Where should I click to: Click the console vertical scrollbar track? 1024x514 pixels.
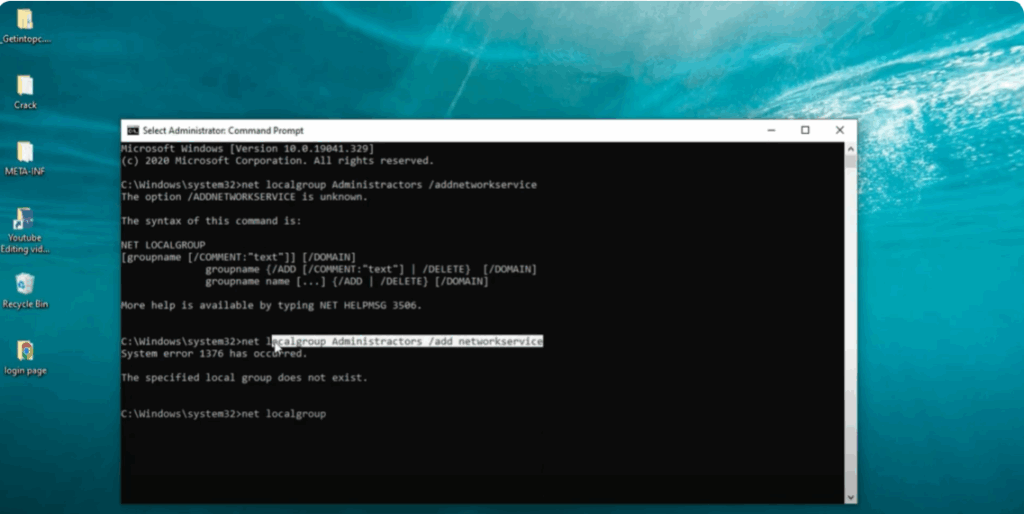pos(850,350)
